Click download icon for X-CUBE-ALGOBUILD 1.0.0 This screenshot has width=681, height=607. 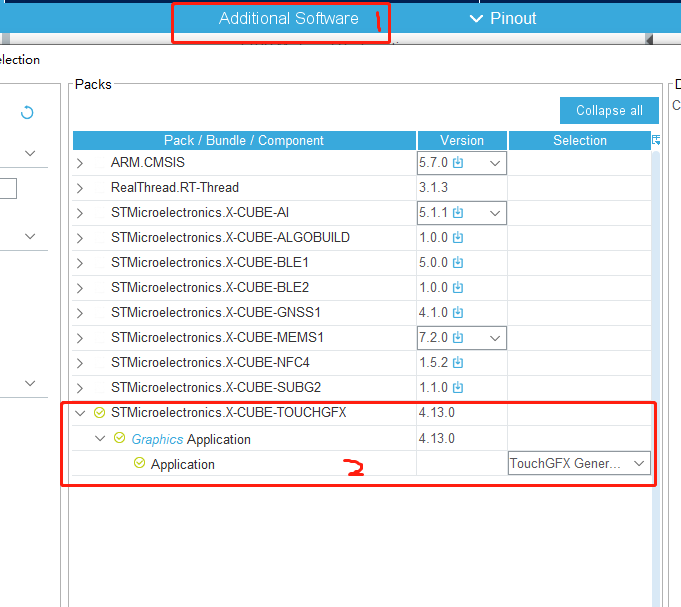(458, 238)
